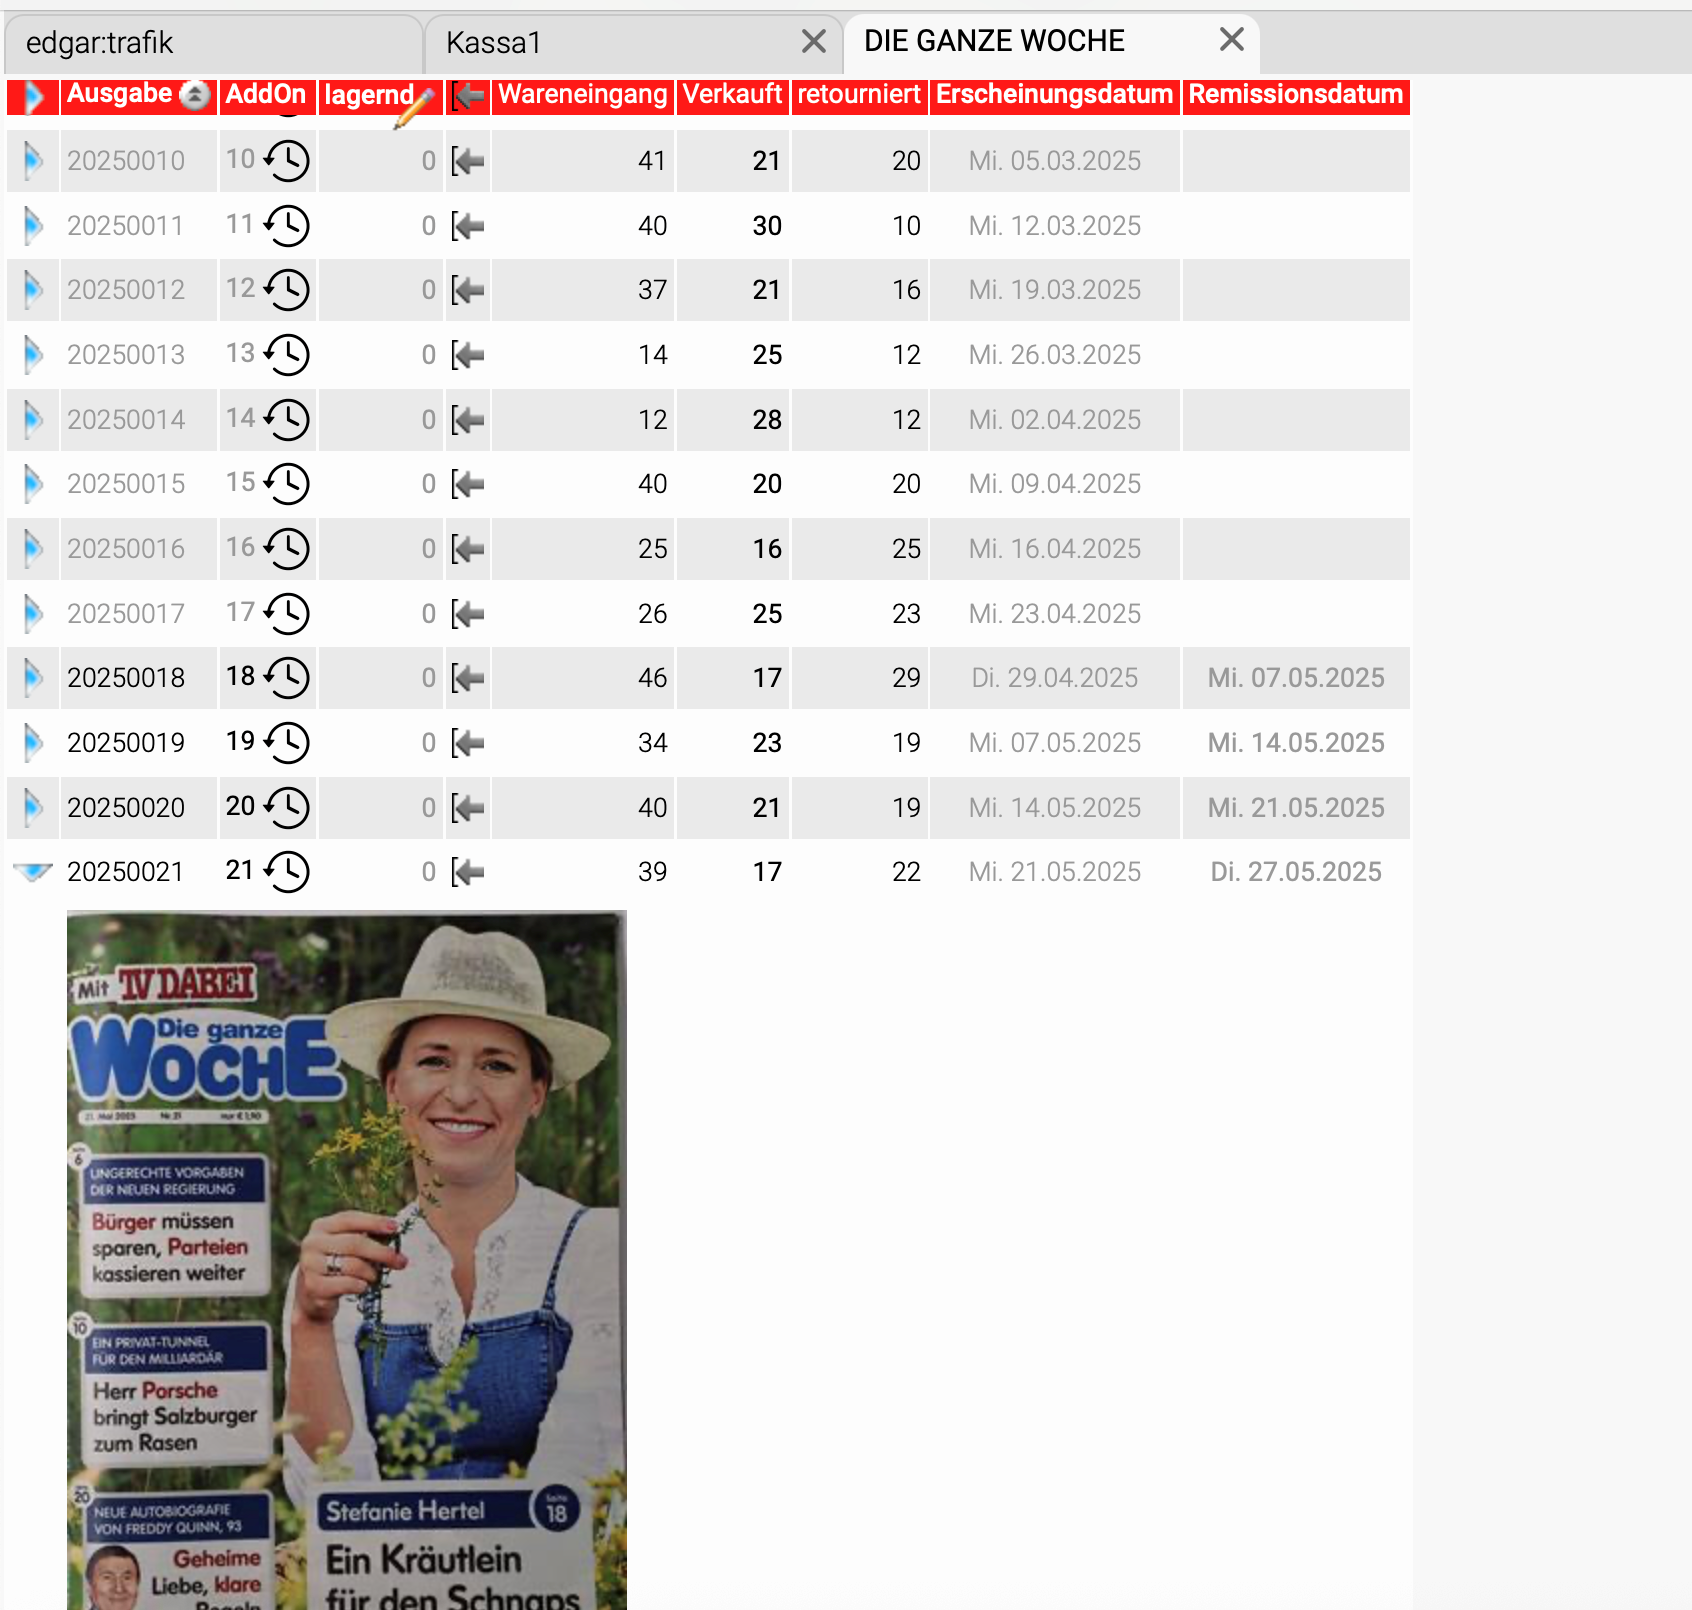Screen dimensions: 1692x1610
Task: Click goods-receipt arrow icon in row 20250014
Action: 468,420
